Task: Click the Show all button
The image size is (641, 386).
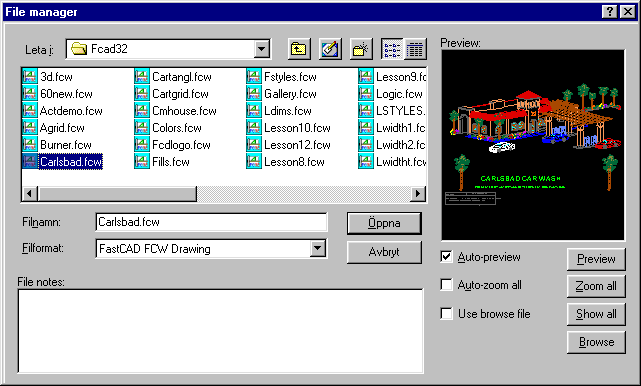Action: coord(596,314)
